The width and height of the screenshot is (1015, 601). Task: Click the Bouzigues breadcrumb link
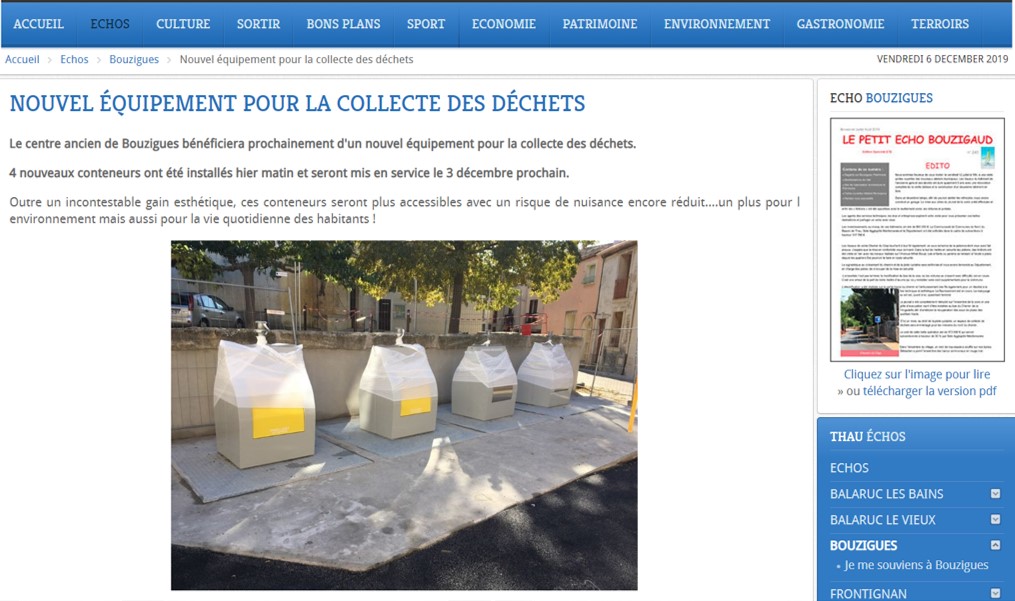tap(134, 60)
